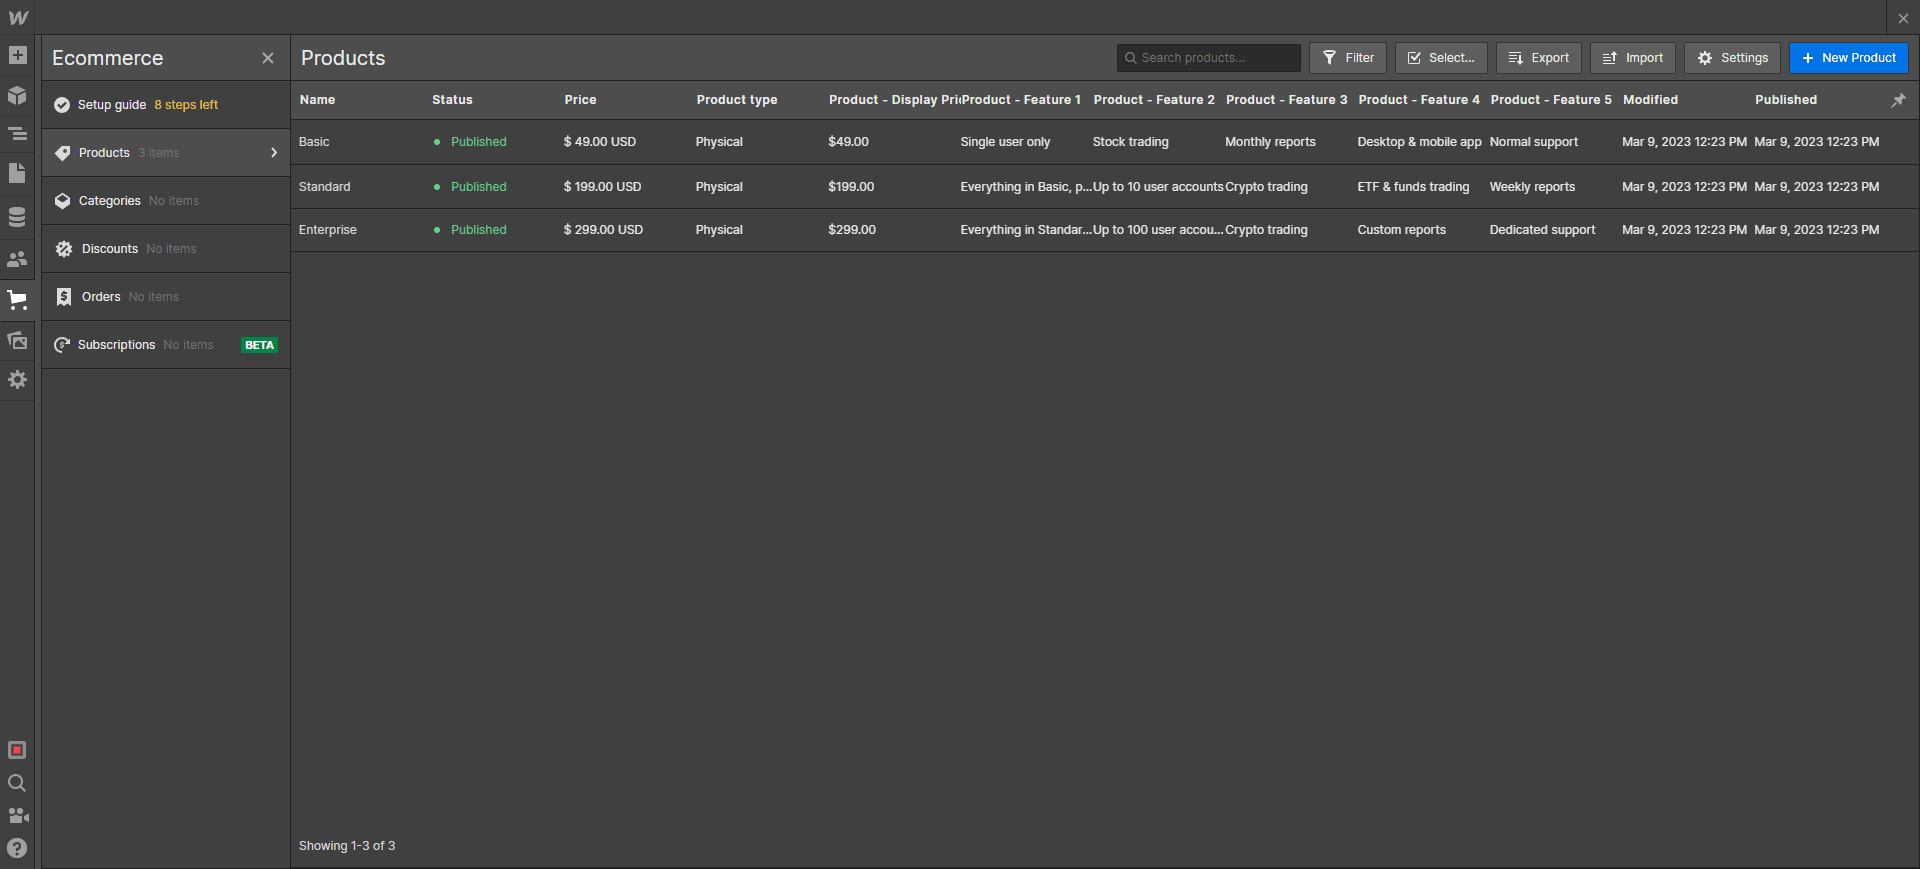Click the $ 199.00 USD price cell
The width and height of the screenshot is (1920, 869).
click(602, 187)
